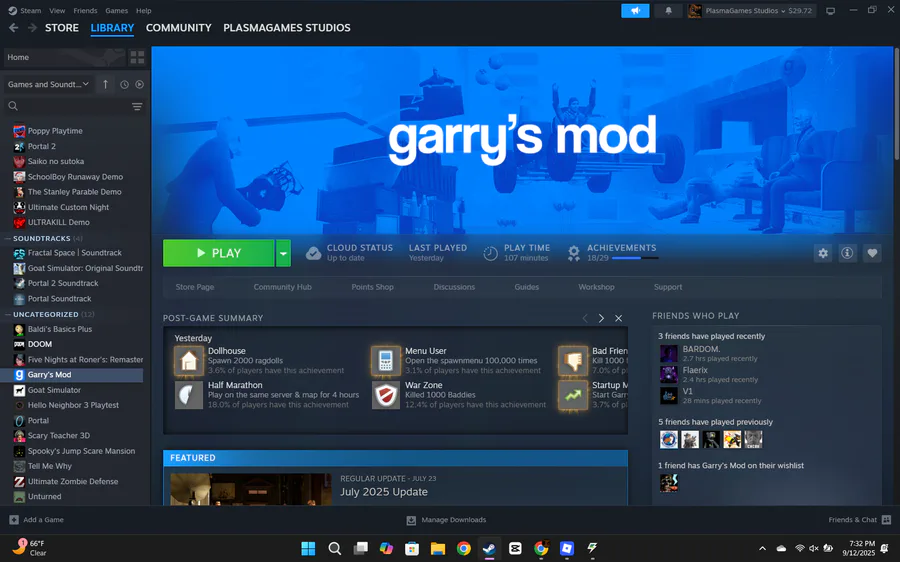Click the Menu User achievement icon
Viewport: 900px width, 562px height.
(x=386, y=361)
